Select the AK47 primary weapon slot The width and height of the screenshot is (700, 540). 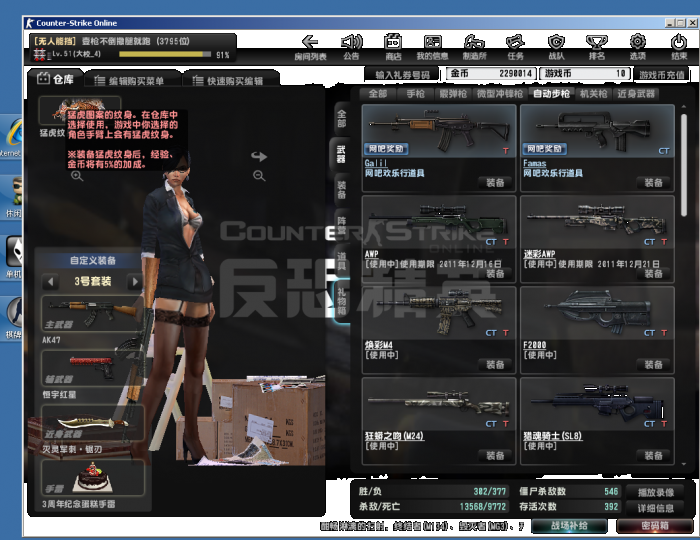point(92,313)
